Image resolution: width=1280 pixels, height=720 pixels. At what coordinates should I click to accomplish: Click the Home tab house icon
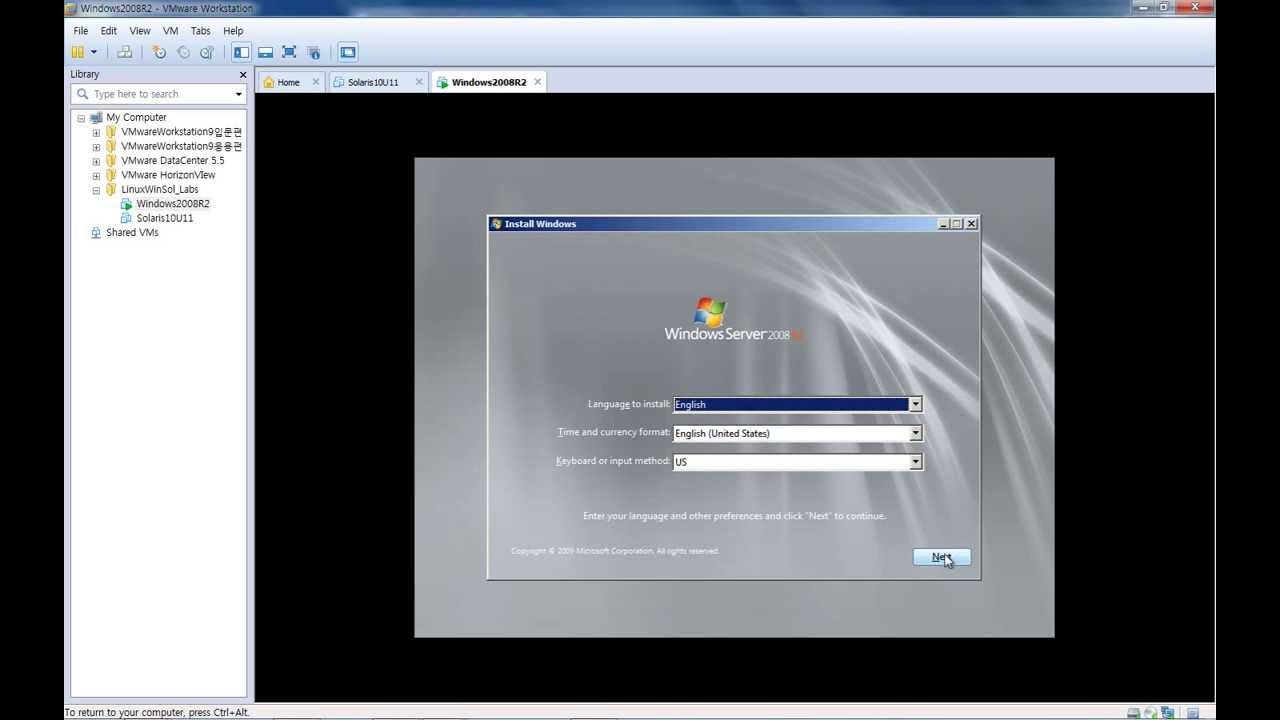(268, 82)
